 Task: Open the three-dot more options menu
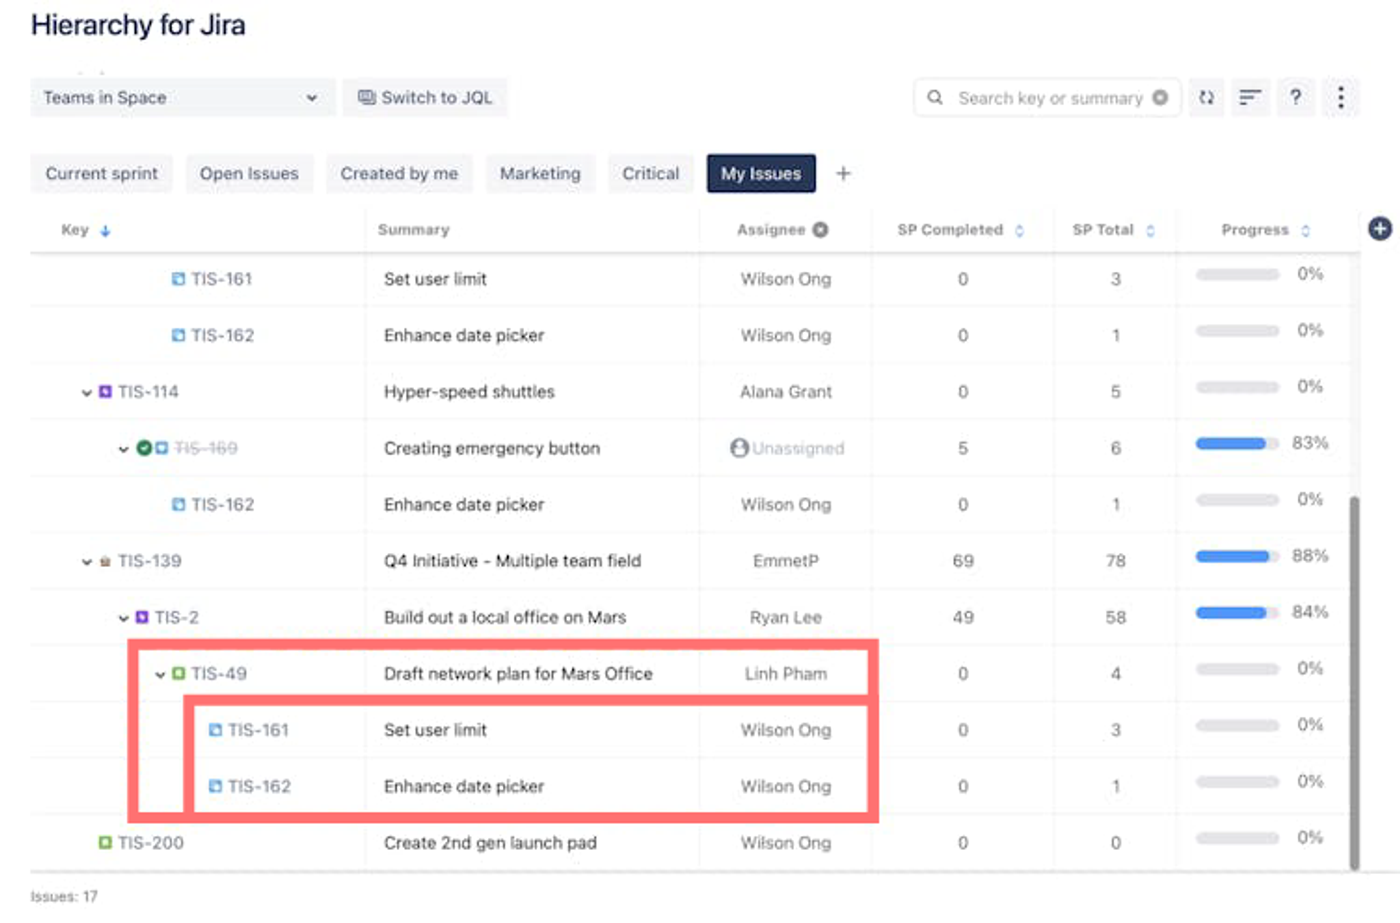(x=1341, y=97)
